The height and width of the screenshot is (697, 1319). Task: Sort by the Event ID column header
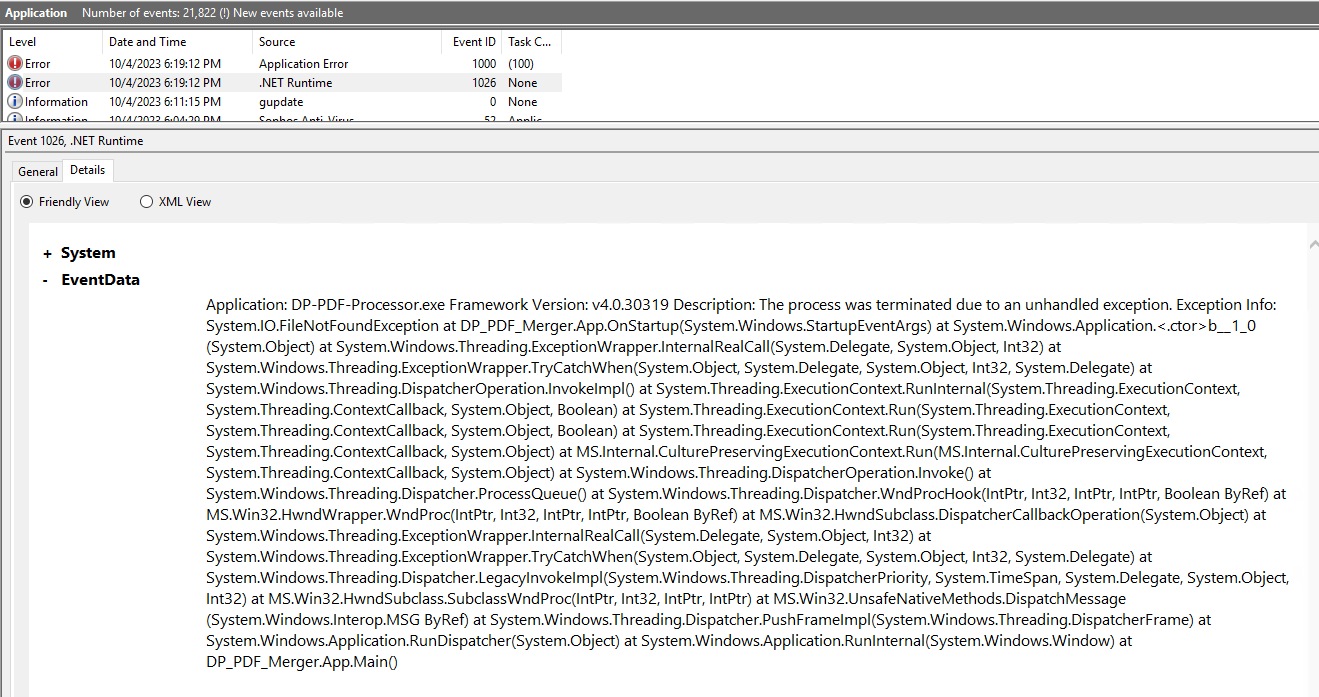pyautogui.click(x=472, y=42)
